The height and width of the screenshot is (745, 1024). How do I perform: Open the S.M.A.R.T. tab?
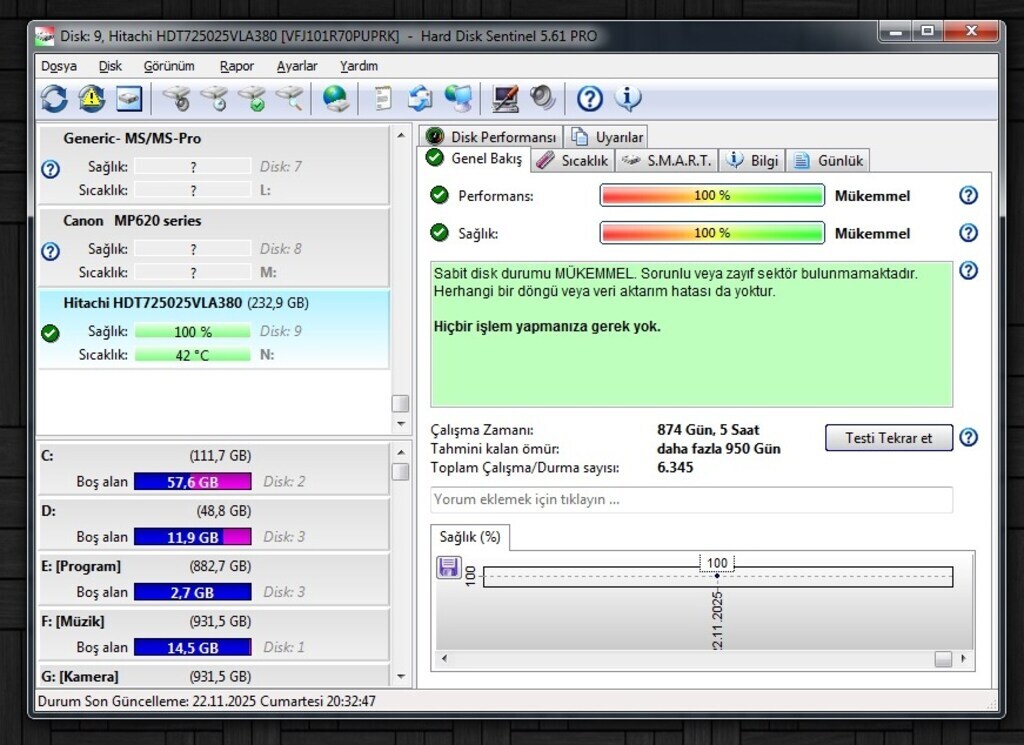click(667, 160)
